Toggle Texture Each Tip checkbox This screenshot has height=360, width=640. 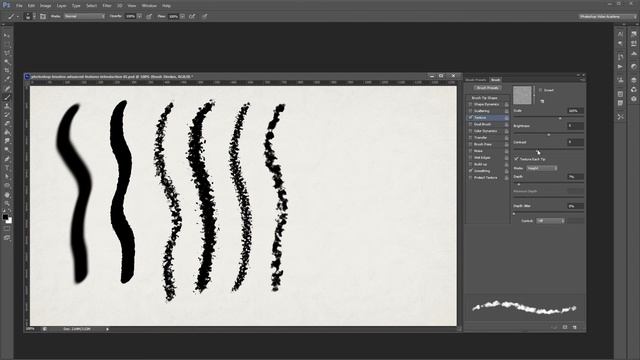[516, 159]
